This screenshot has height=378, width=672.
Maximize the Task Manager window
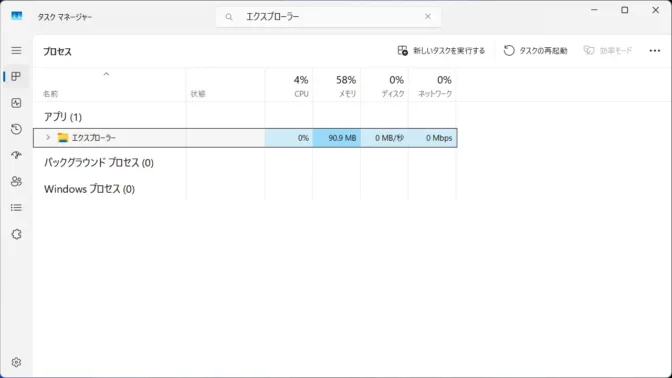pyautogui.click(x=624, y=10)
